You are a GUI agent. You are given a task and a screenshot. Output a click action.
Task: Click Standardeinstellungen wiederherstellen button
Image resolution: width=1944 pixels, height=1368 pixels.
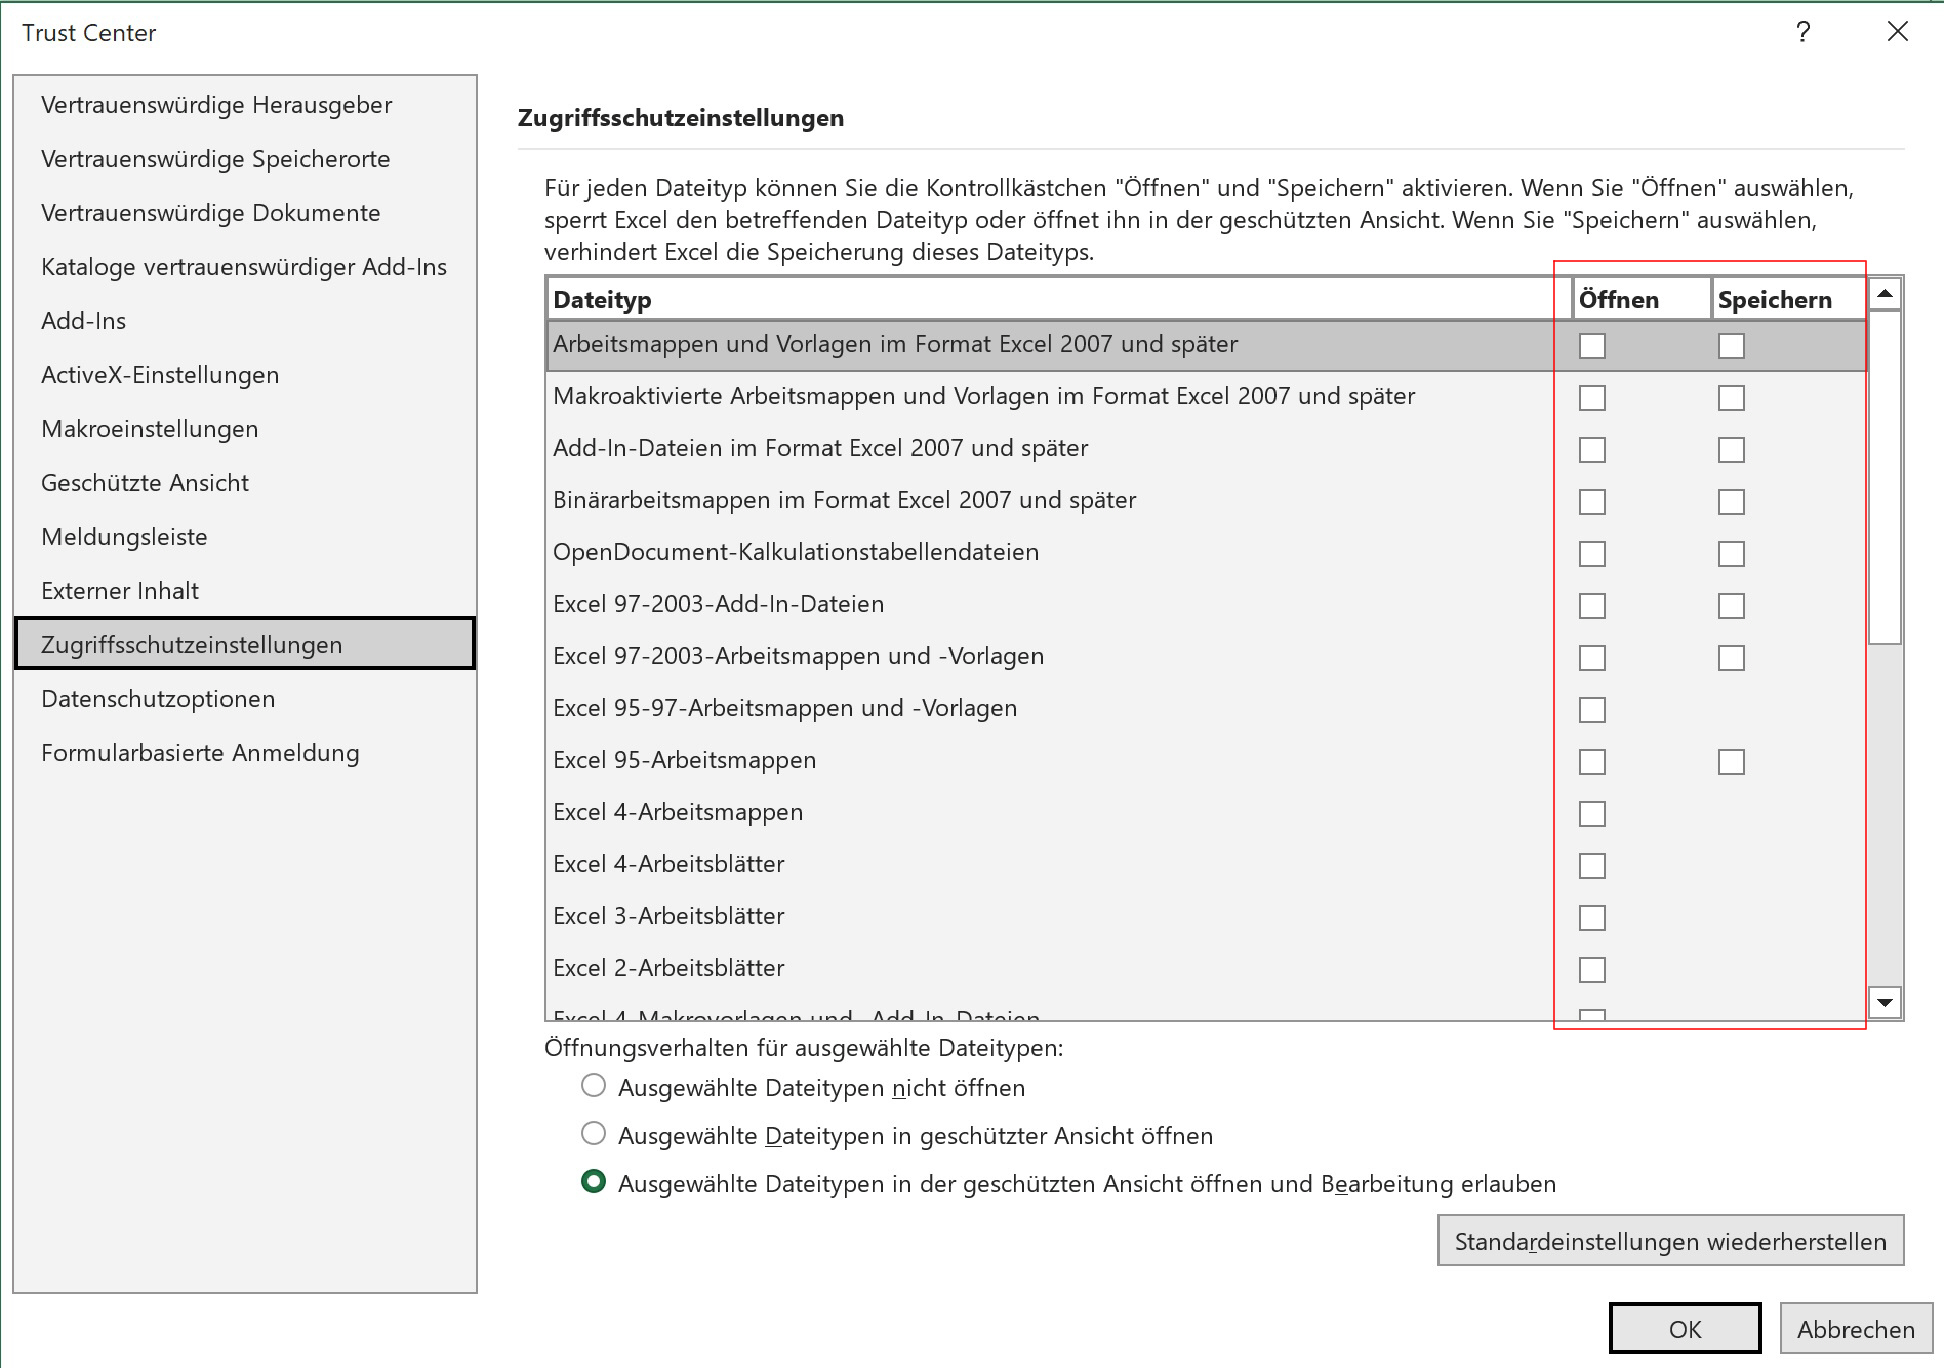click(1670, 1241)
